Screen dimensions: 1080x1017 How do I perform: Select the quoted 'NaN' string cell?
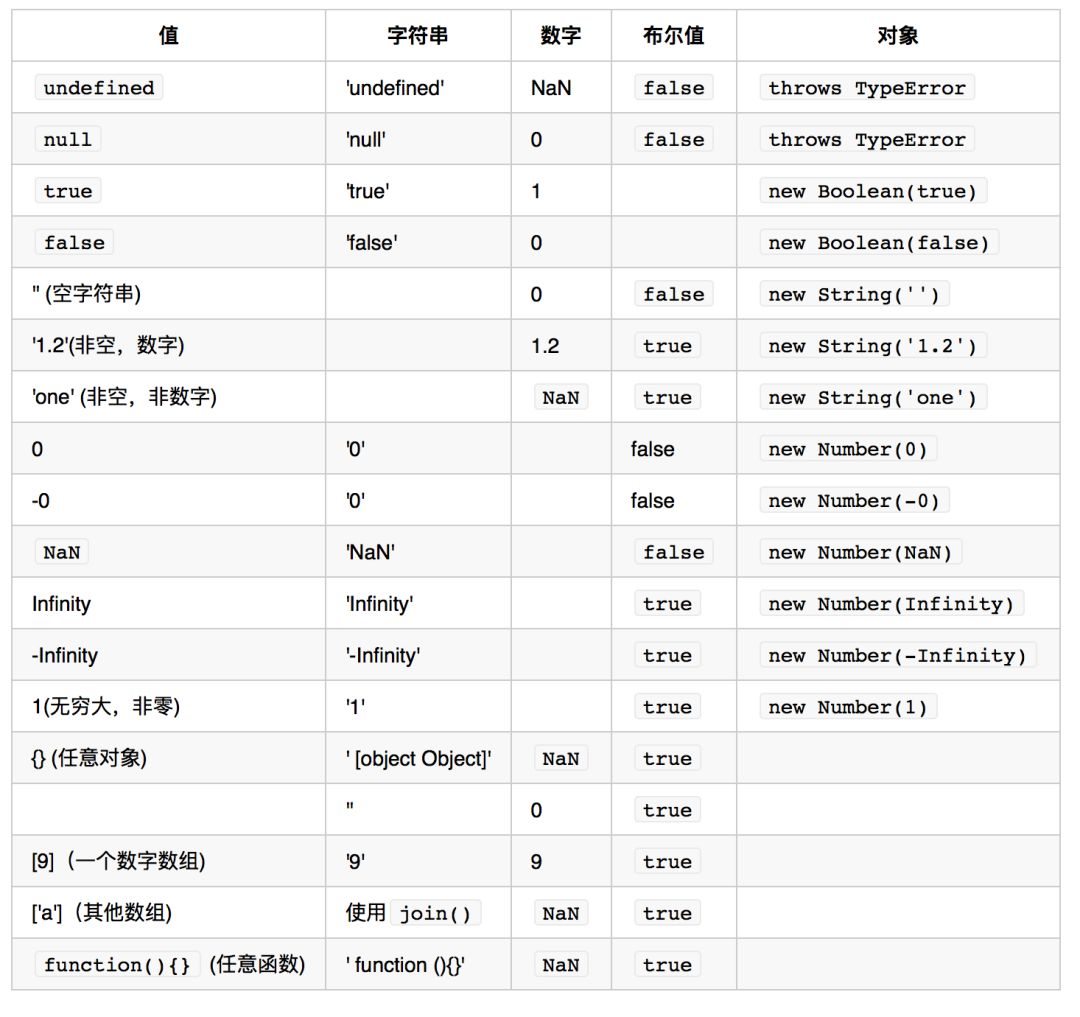point(371,552)
